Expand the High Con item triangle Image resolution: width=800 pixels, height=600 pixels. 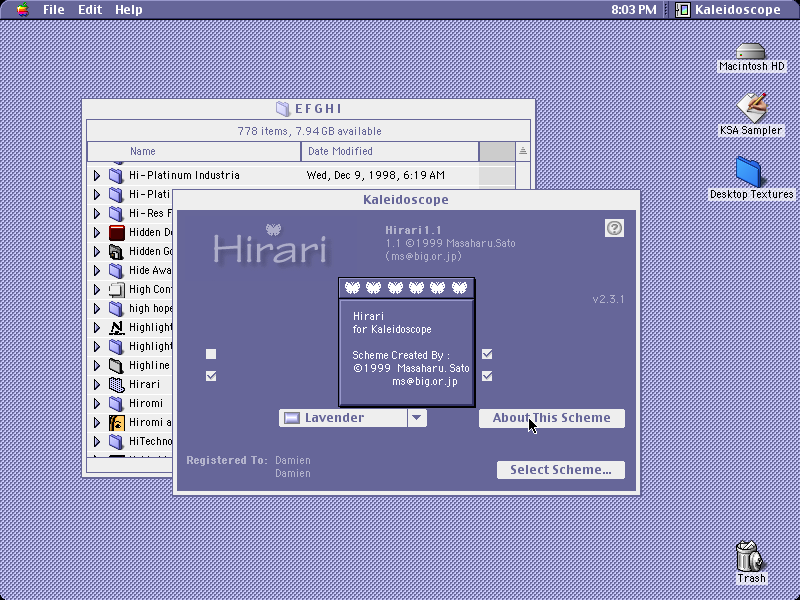pos(96,289)
